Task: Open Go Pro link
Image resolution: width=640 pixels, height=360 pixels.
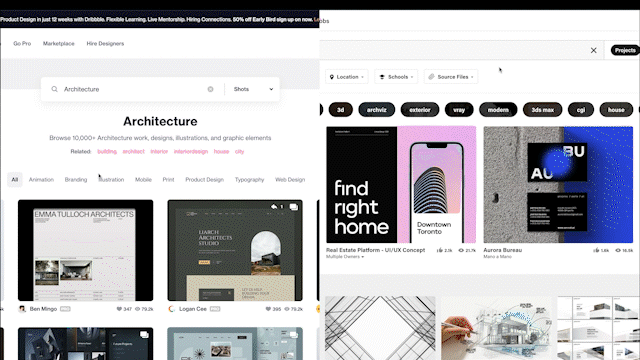Action: click(x=22, y=43)
